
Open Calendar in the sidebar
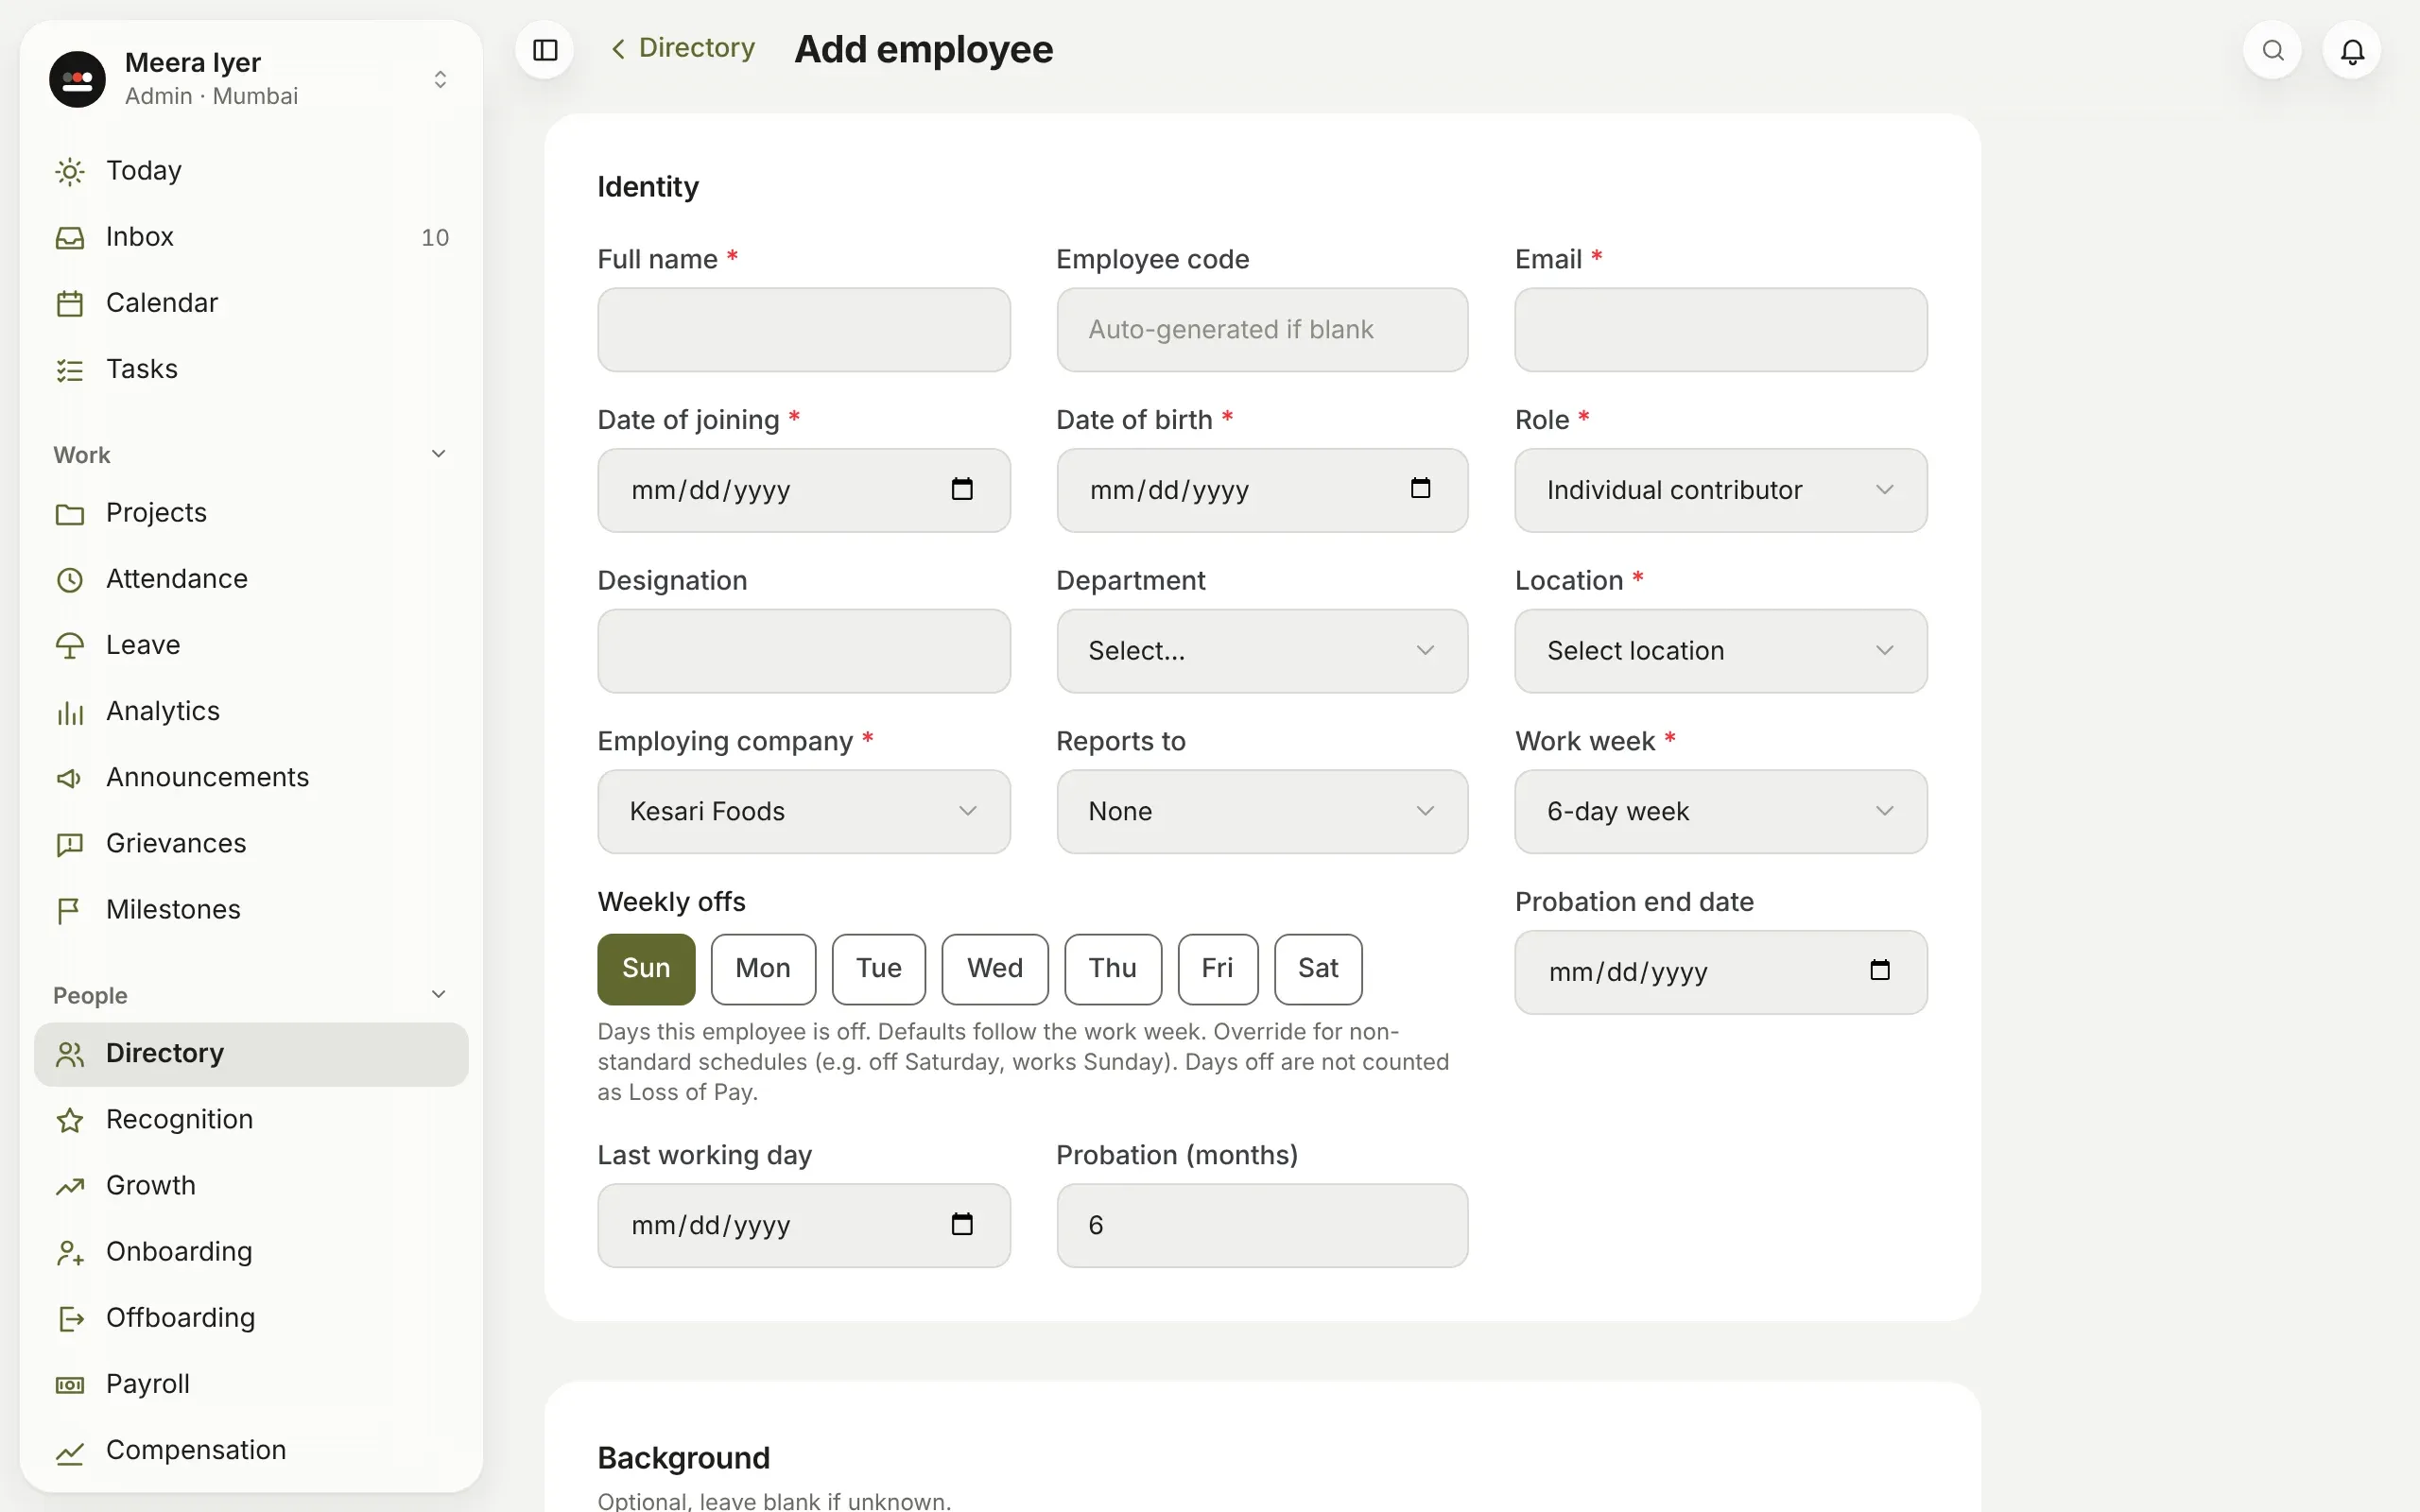tap(251, 303)
